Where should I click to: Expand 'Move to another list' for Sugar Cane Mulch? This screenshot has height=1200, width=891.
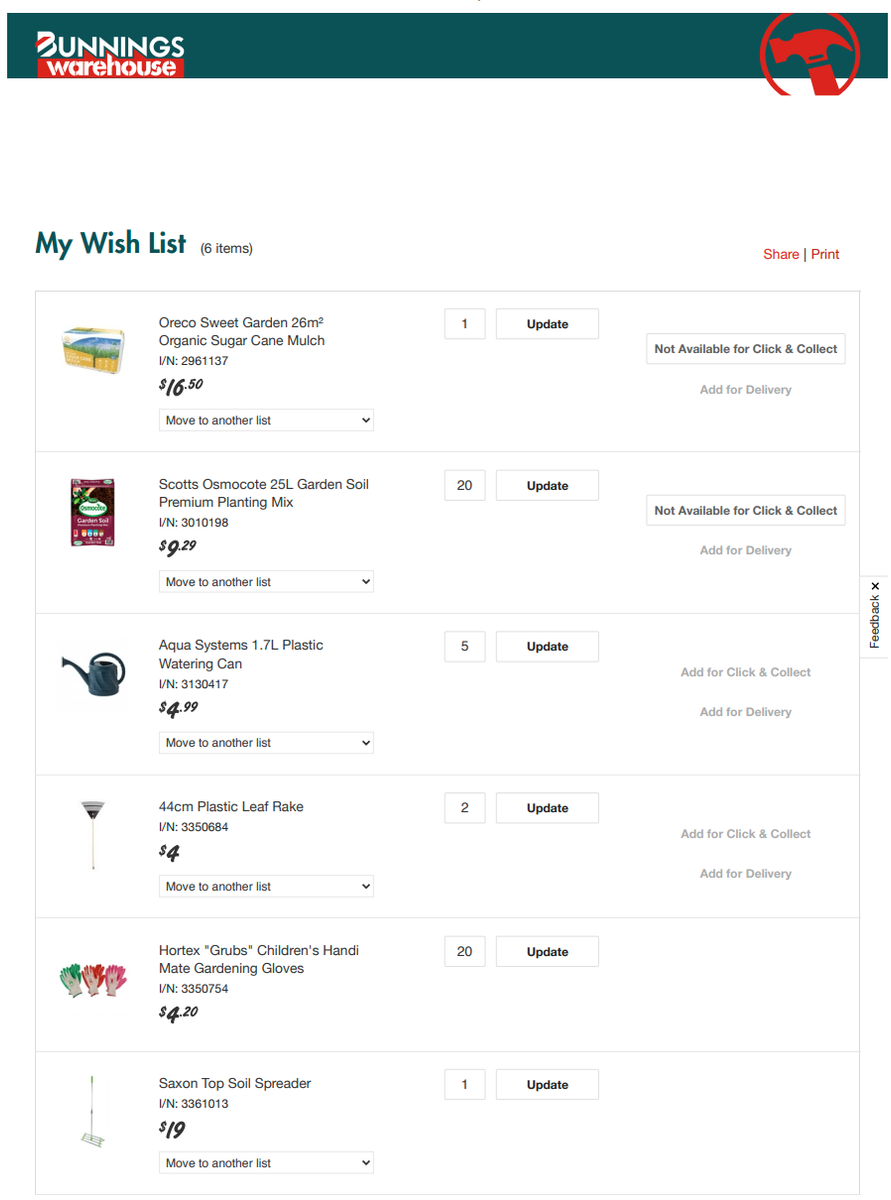(x=266, y=420)
